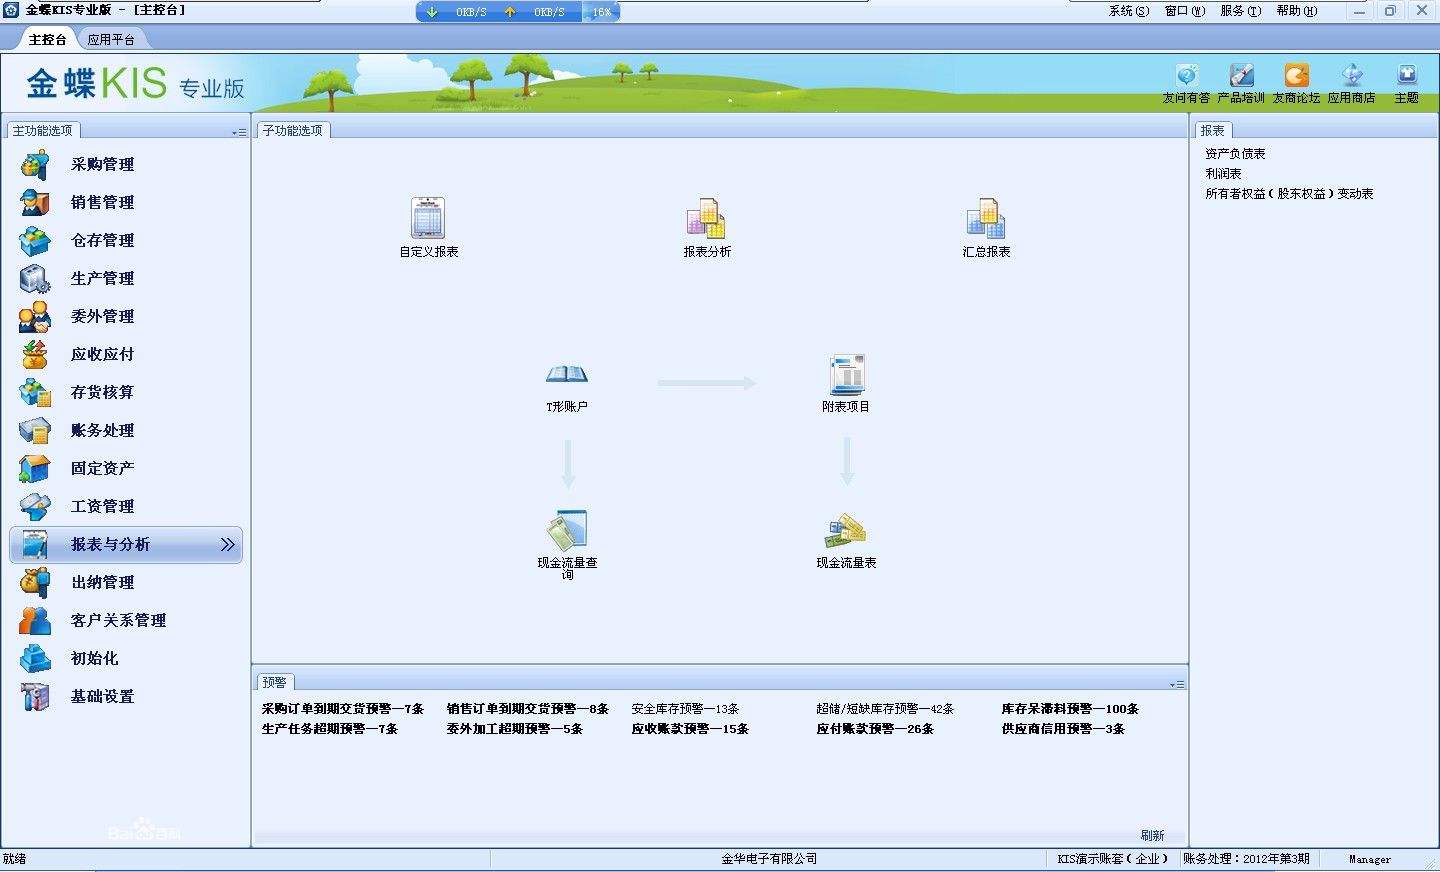Launch 报表分析 report analysis icon
This screenshot has height=872, width=1440.
pos(706,218)
